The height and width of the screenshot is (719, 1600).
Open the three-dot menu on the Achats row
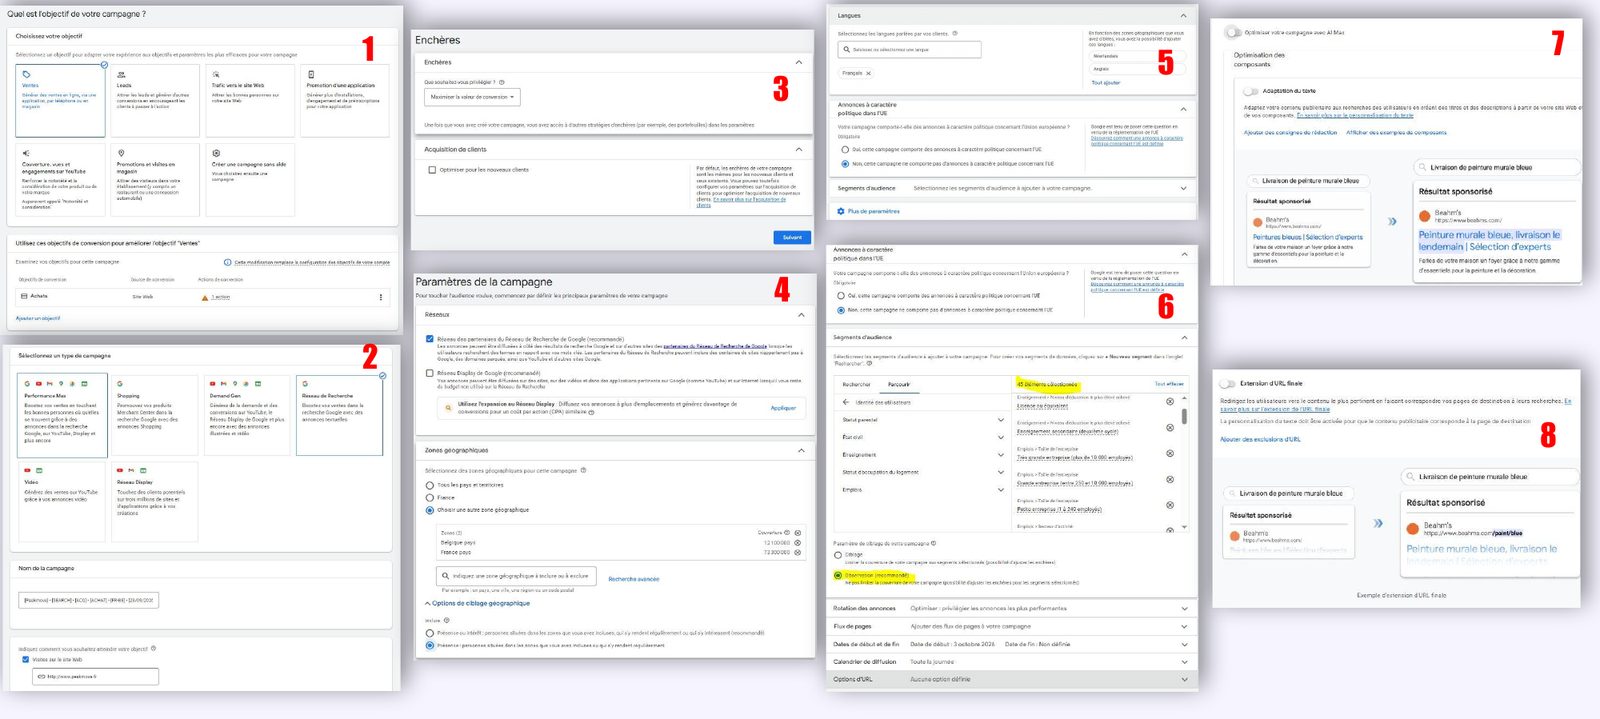[380, 297]
